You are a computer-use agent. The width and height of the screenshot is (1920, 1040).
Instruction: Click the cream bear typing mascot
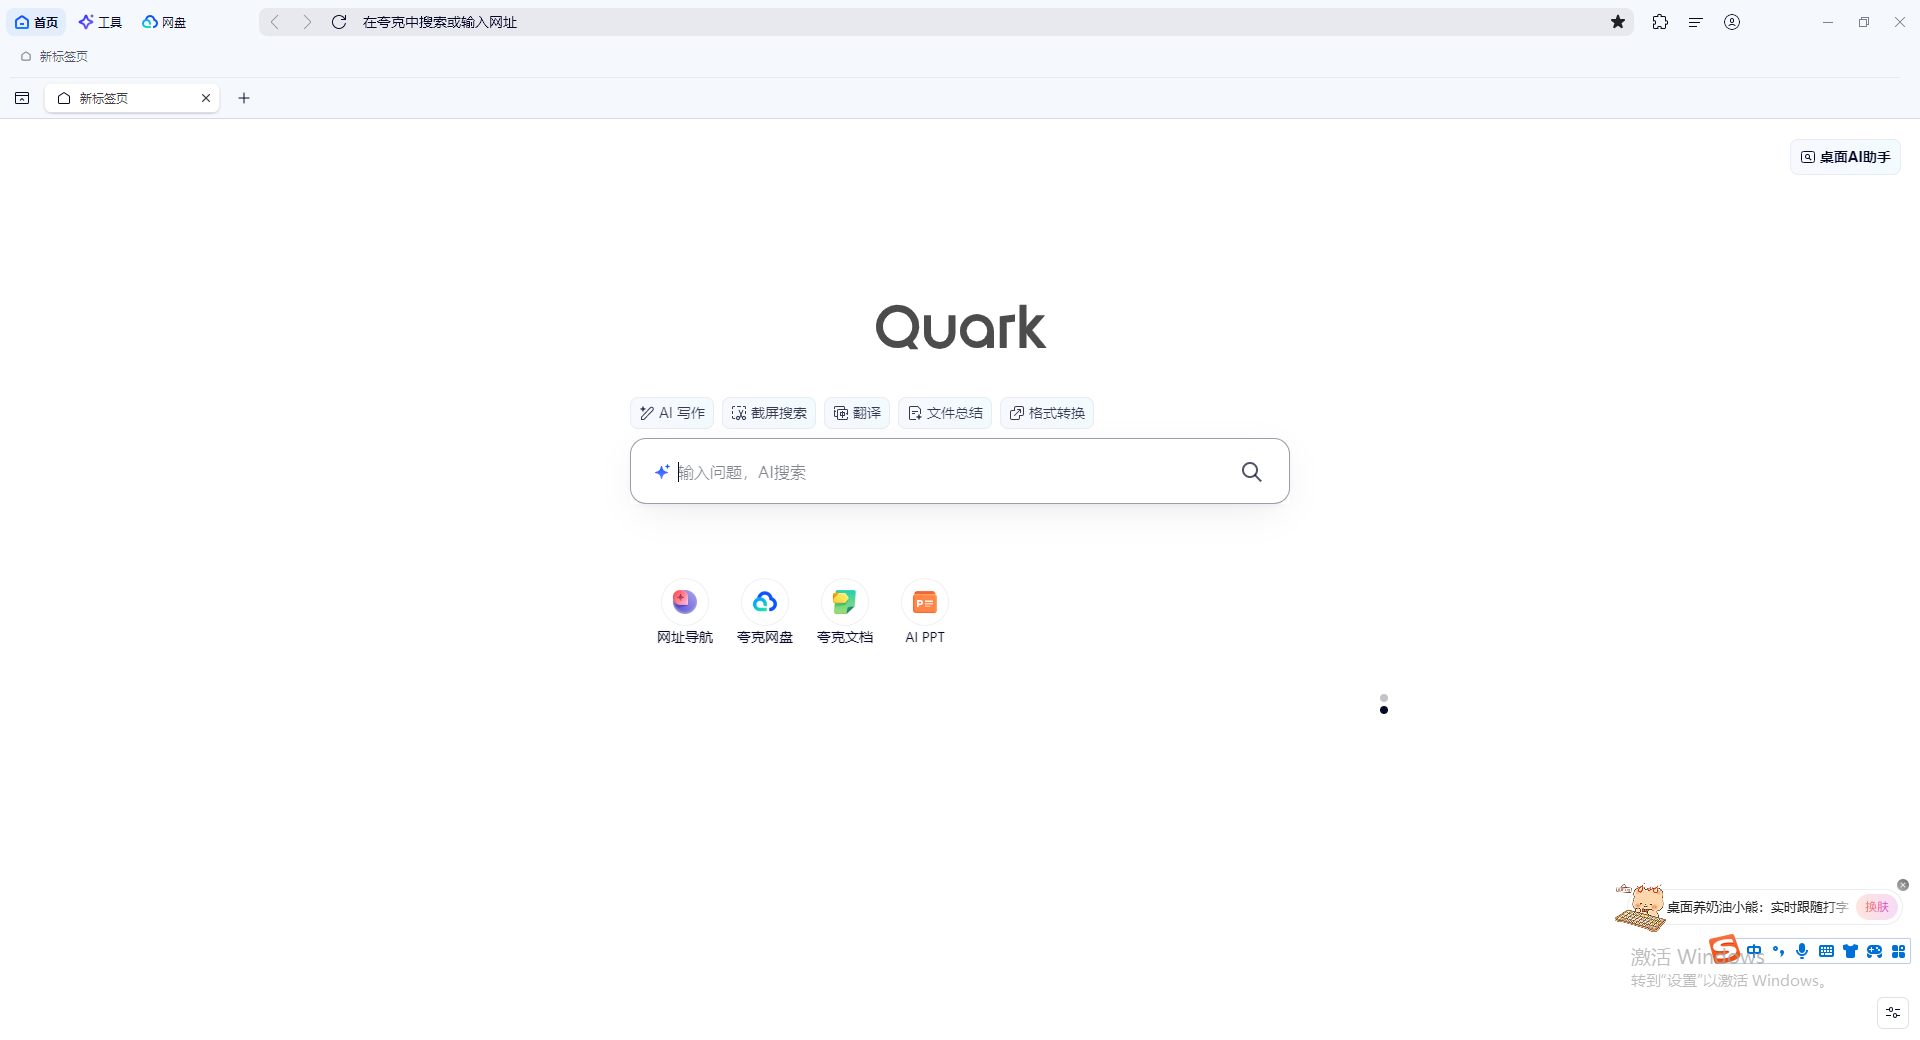tap(1640, 907)
